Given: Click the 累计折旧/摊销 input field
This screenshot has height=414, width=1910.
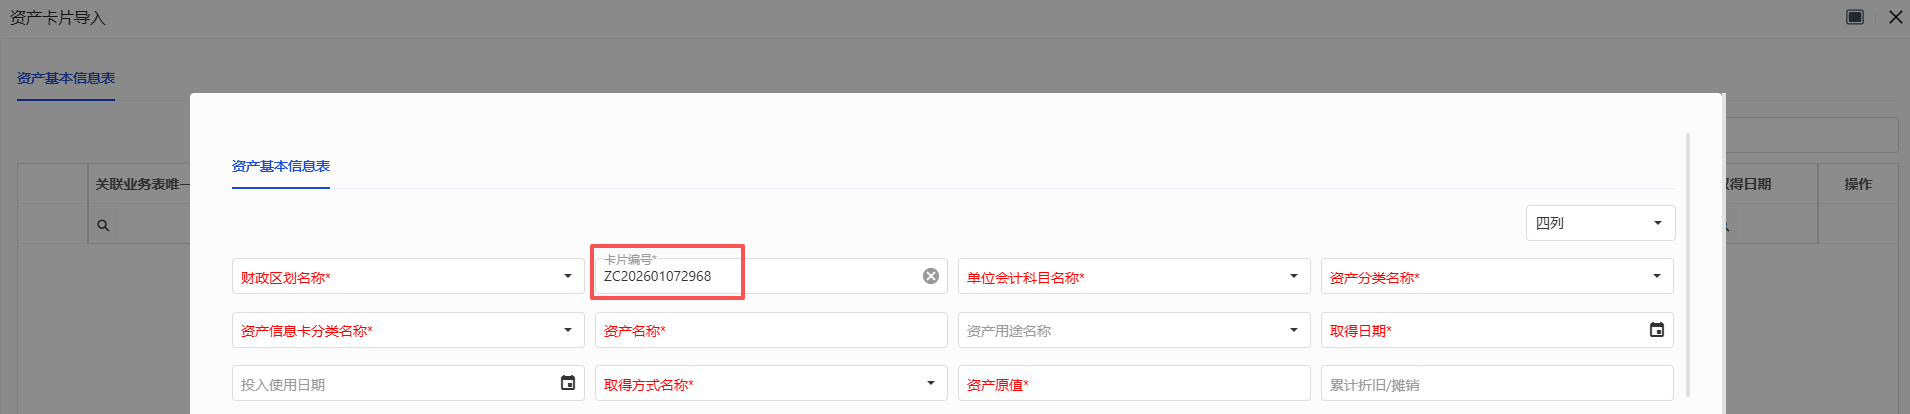Looking at the screenshot, I should 1496,384.
